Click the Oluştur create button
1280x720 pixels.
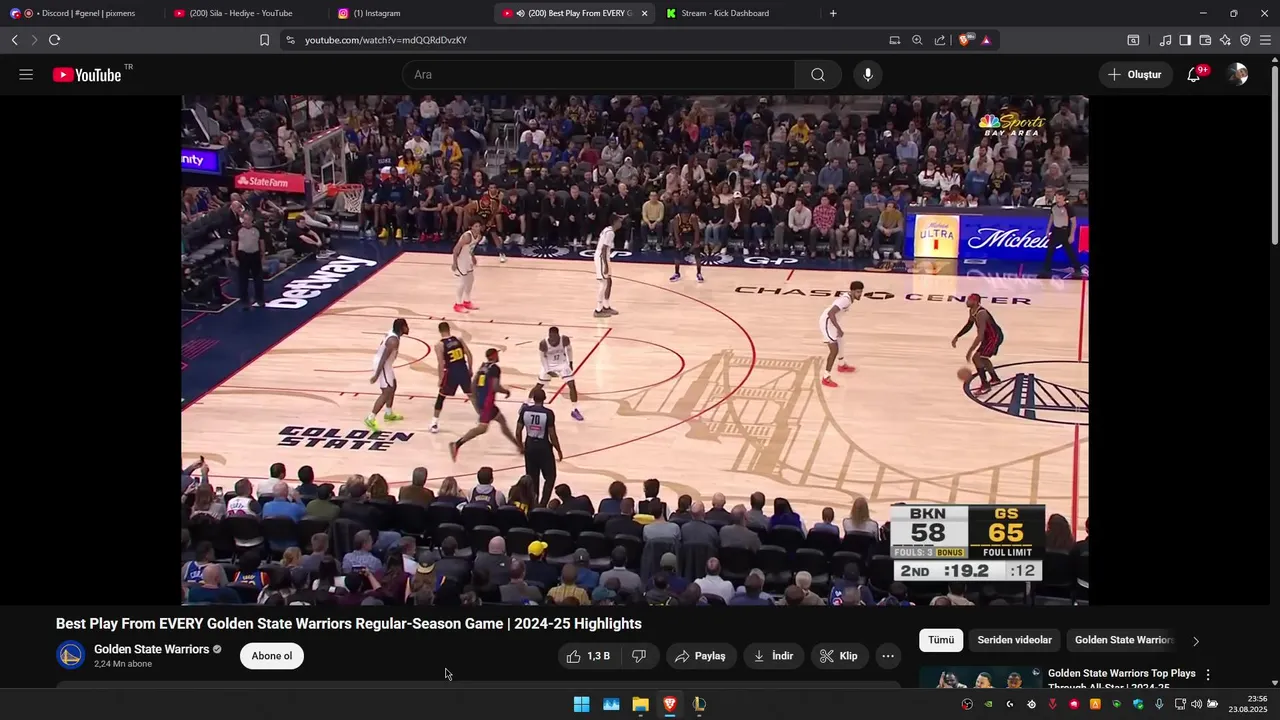[1135, 75]
